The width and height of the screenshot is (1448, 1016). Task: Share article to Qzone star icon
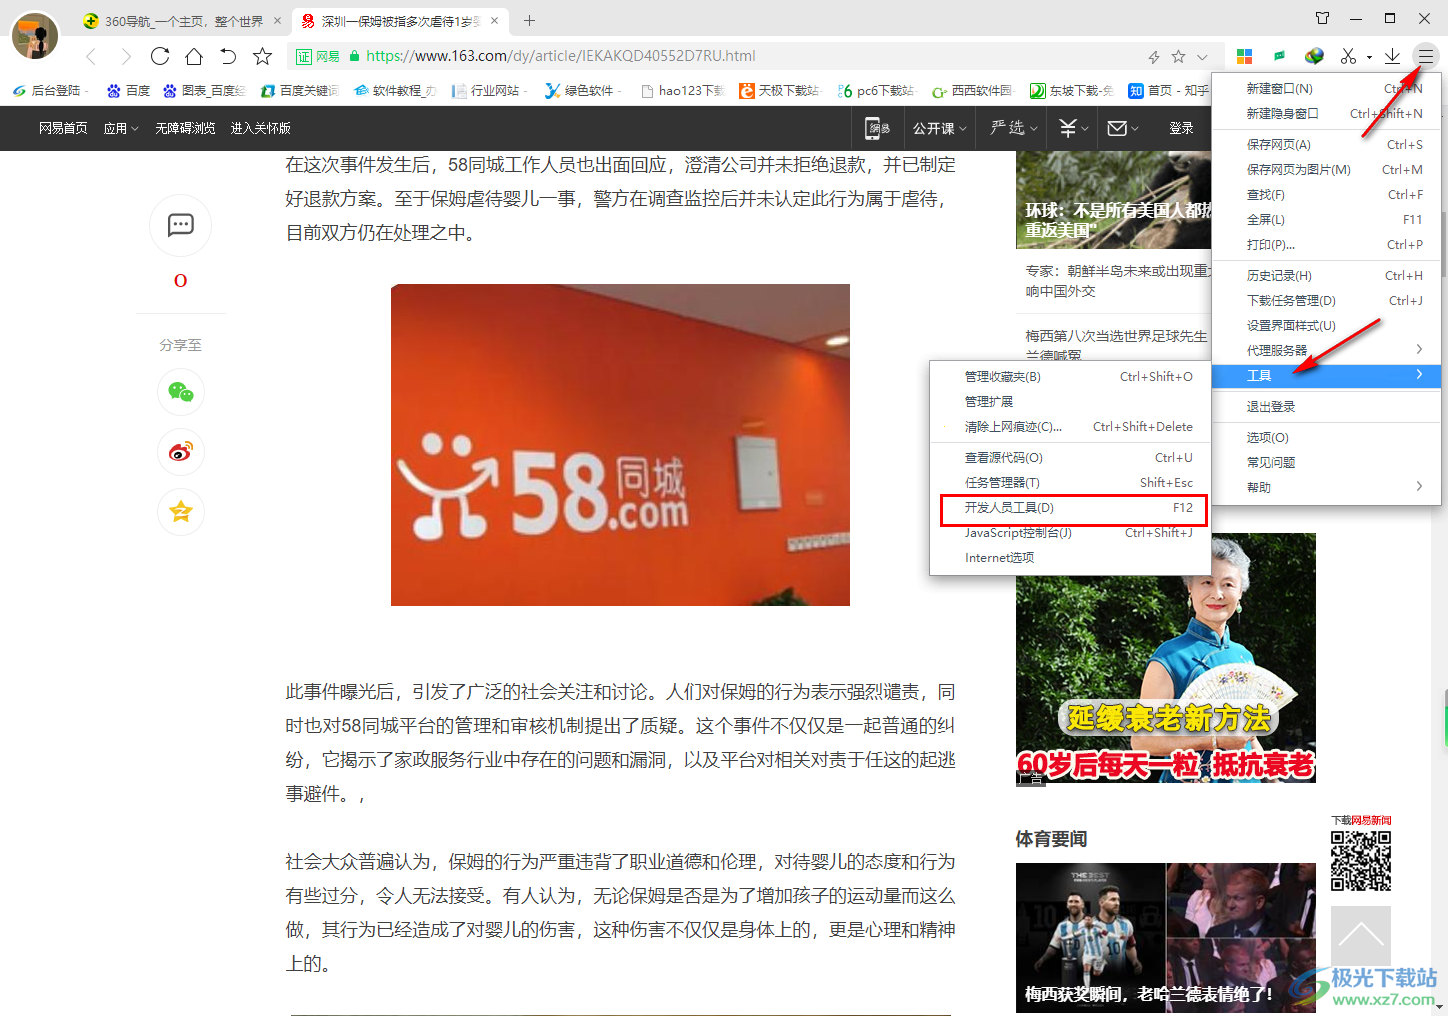(181, 512)
